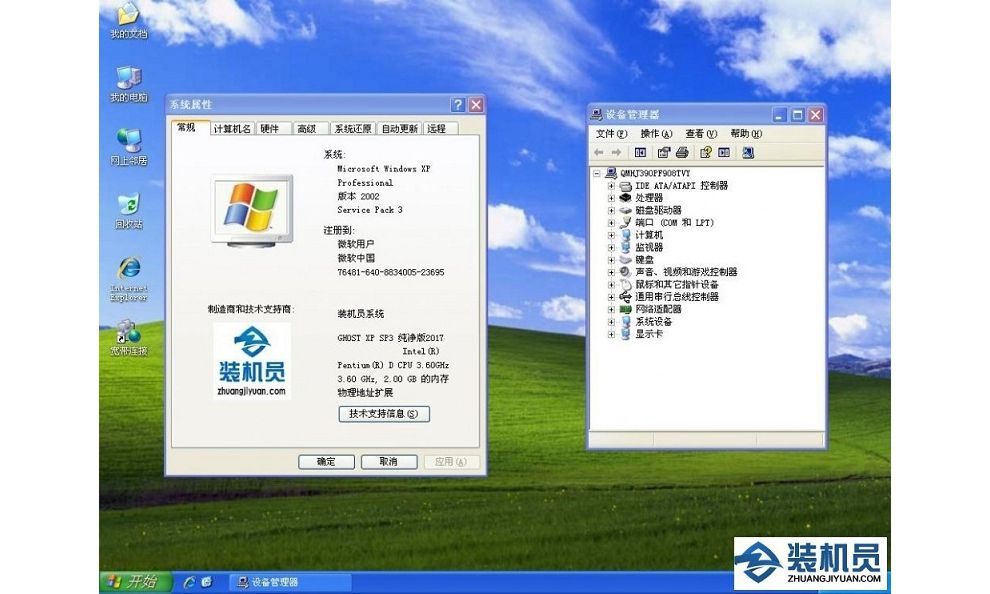
Task: Open the 开始 Start menu
Action: (131, 581)
